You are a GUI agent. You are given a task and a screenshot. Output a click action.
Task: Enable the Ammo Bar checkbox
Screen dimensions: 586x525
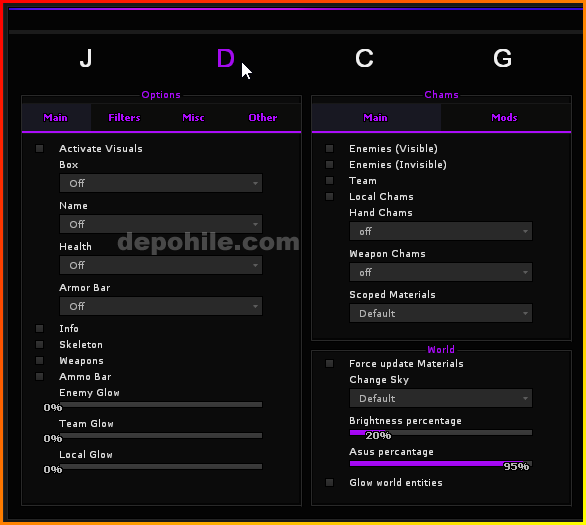(x=39, y=377)
